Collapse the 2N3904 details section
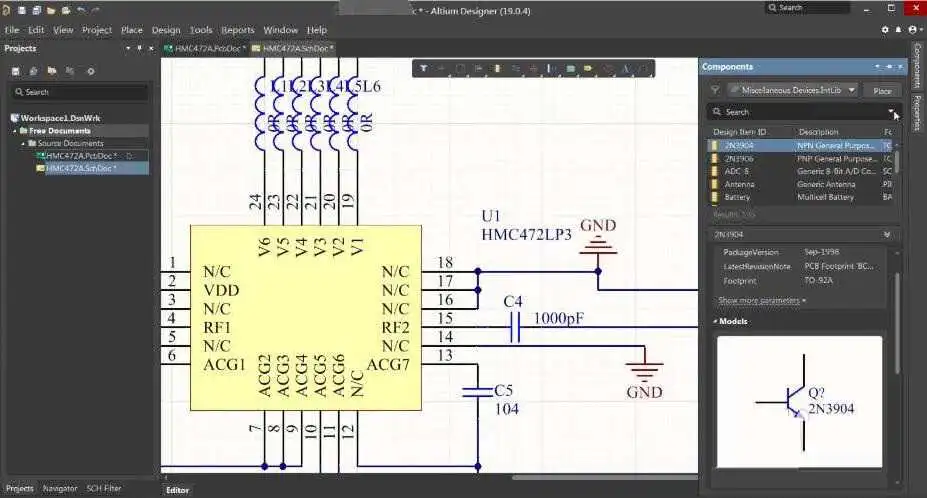Viewport: 927px width, 498px height. [887, 235]
